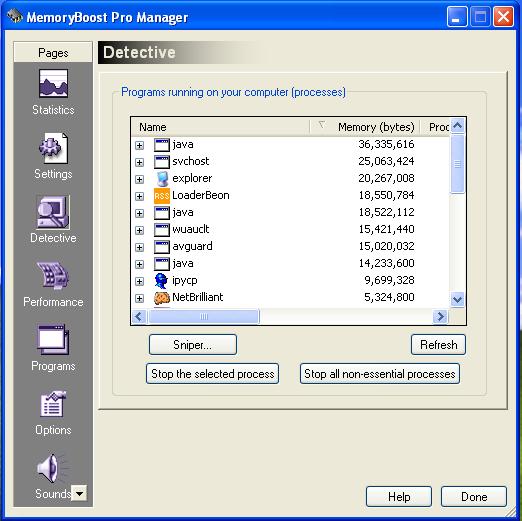Screen dimensions: 522x521
Task: Open the sidebar pages dropdown arrow
Action: [79, 493]
